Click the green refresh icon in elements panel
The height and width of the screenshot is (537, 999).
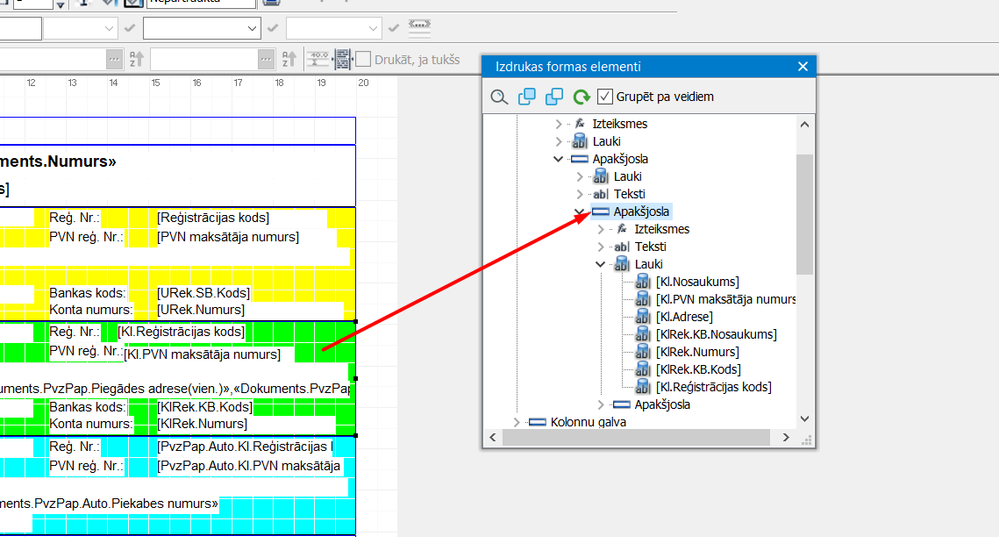[x=581, y=97]
